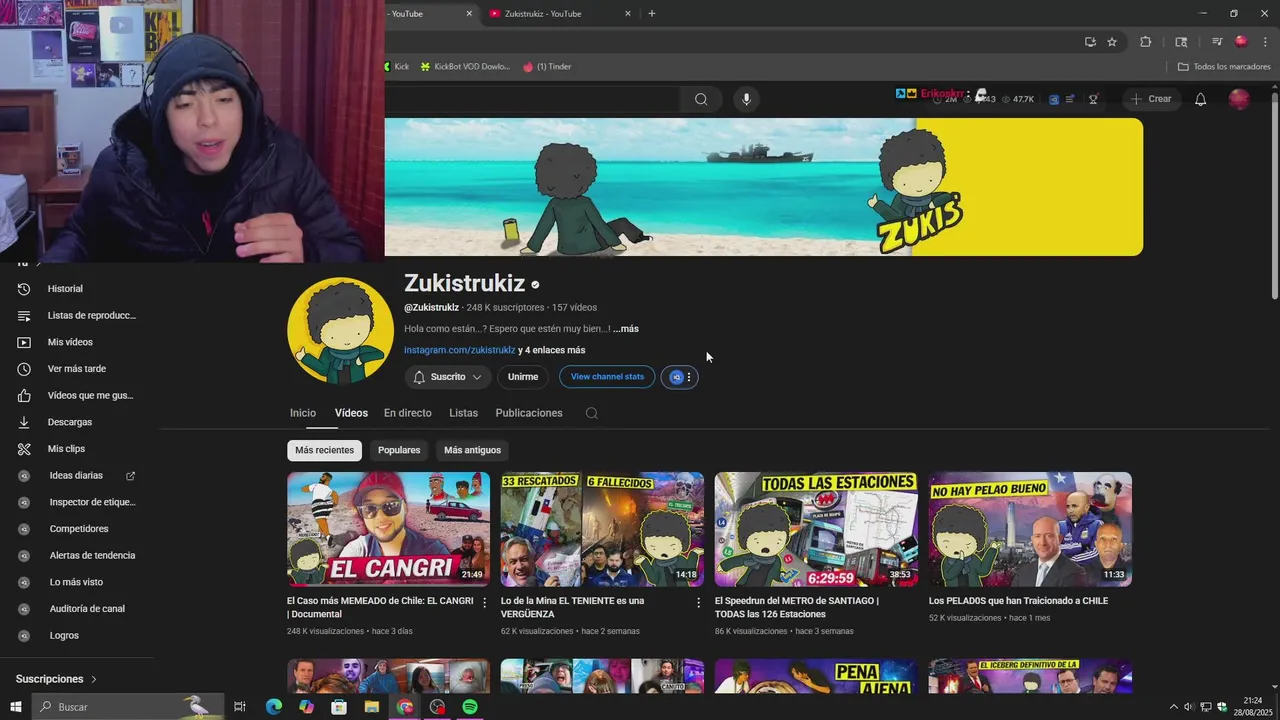This screenshot has width=1280, height=720.
Task: Select the Más recientes filter chip
Action: pyautogui.click(x=324, y=450)
